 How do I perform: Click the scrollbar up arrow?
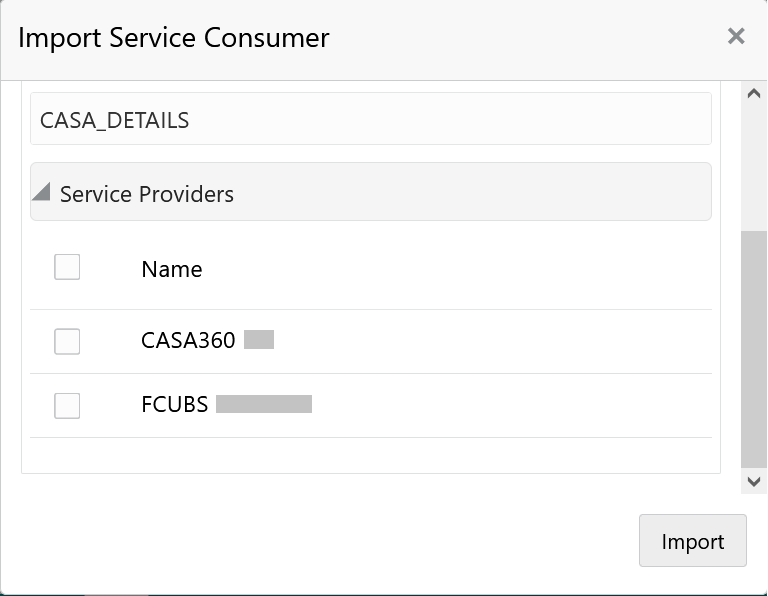pos(754,94)
